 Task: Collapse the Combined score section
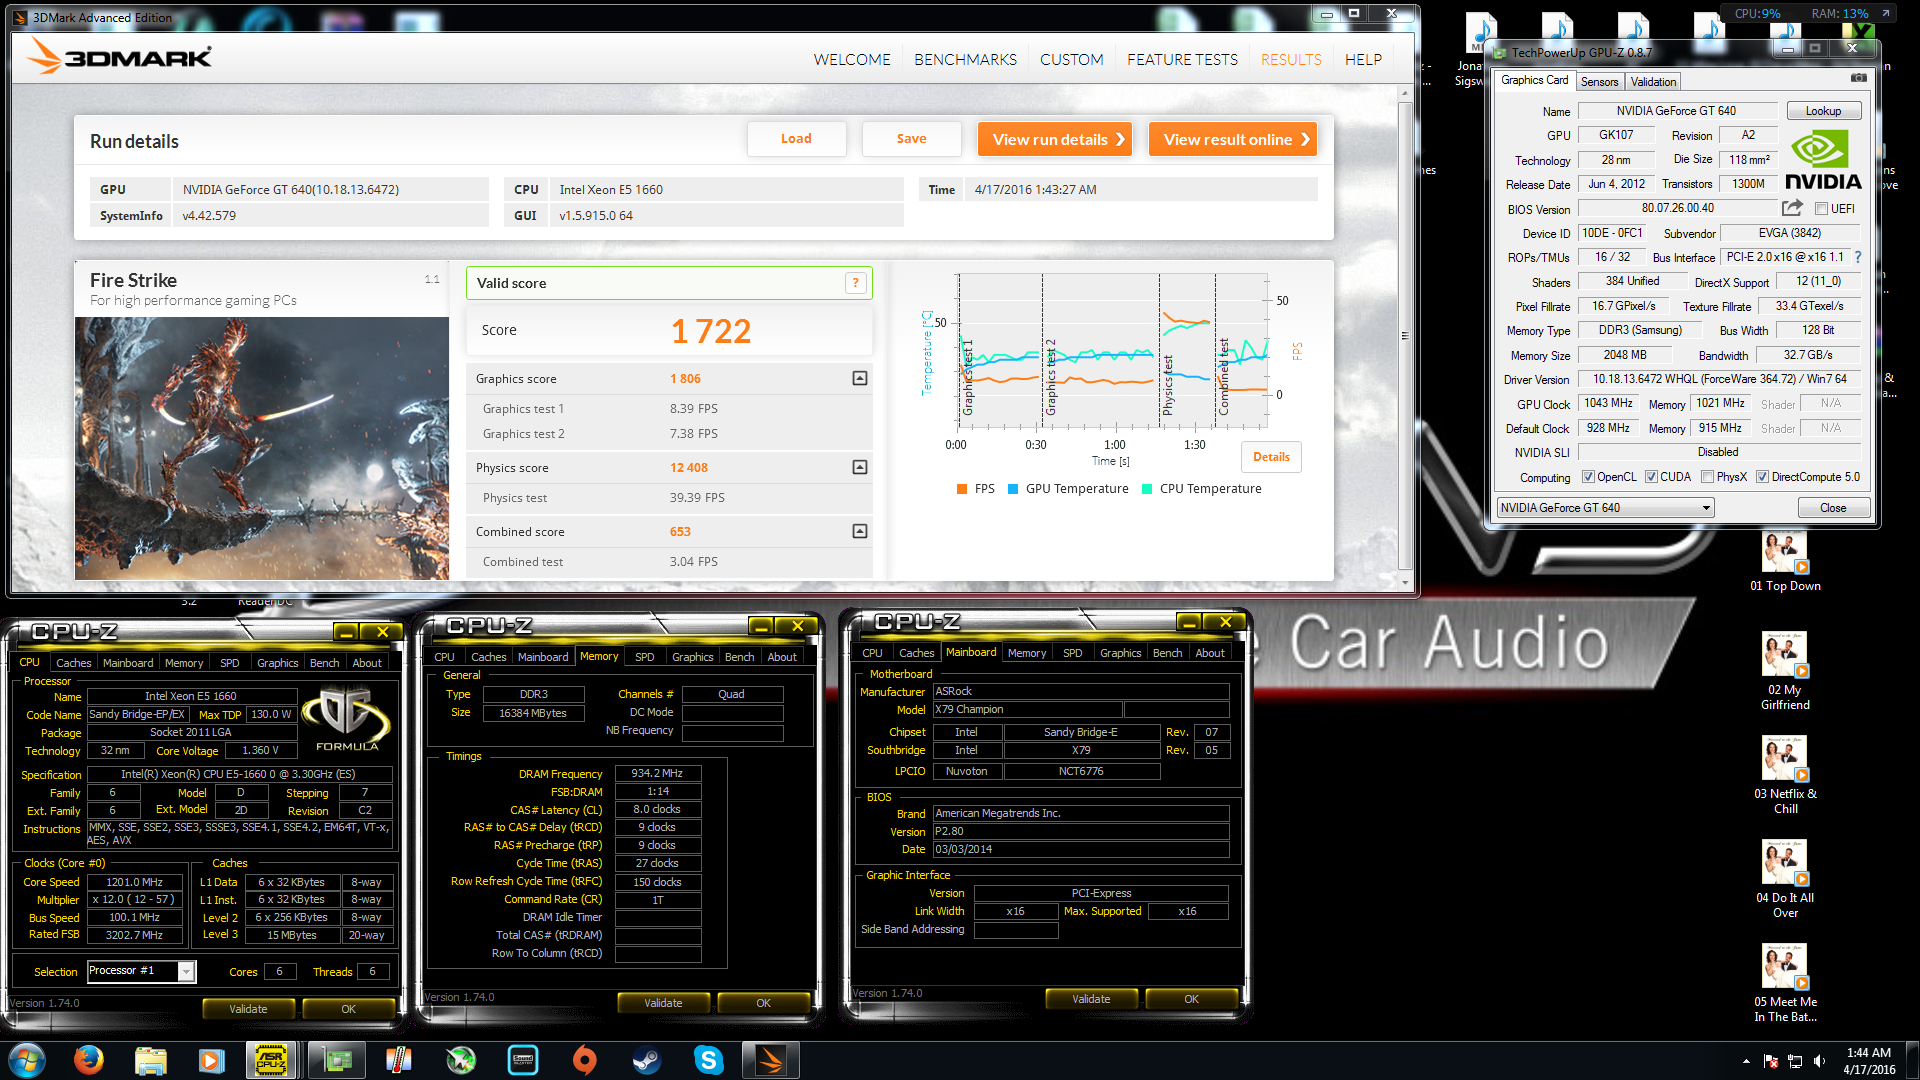point(859,531)
